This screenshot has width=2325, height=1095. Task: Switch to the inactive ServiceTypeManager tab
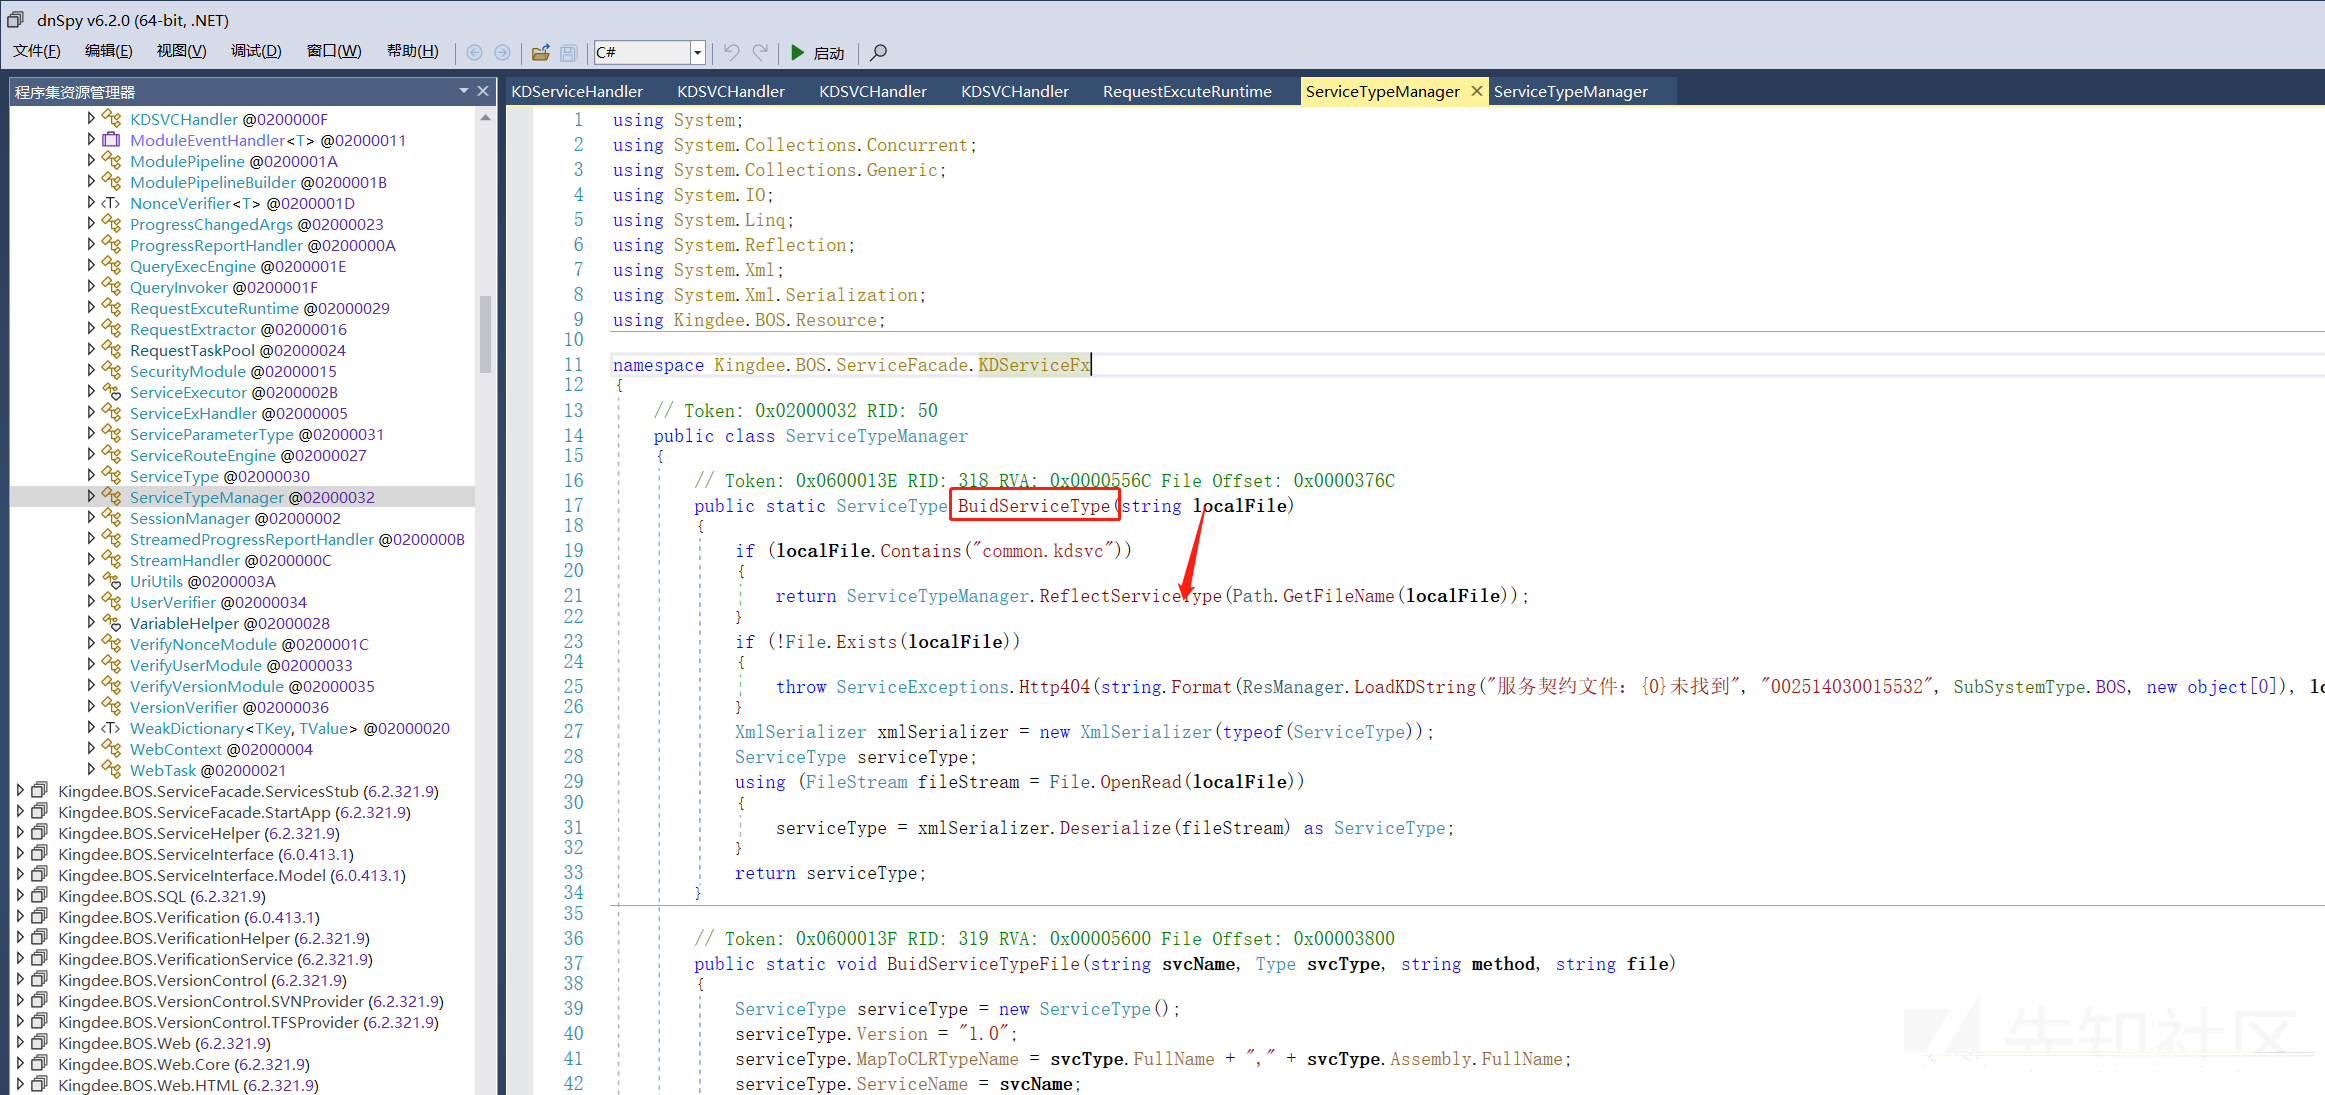point(1570,91)
